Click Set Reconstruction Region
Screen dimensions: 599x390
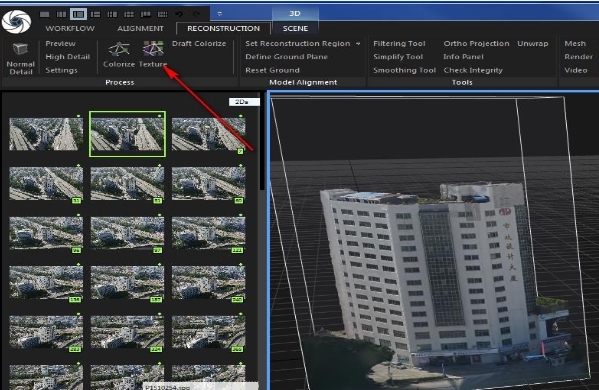coord(298,44)
